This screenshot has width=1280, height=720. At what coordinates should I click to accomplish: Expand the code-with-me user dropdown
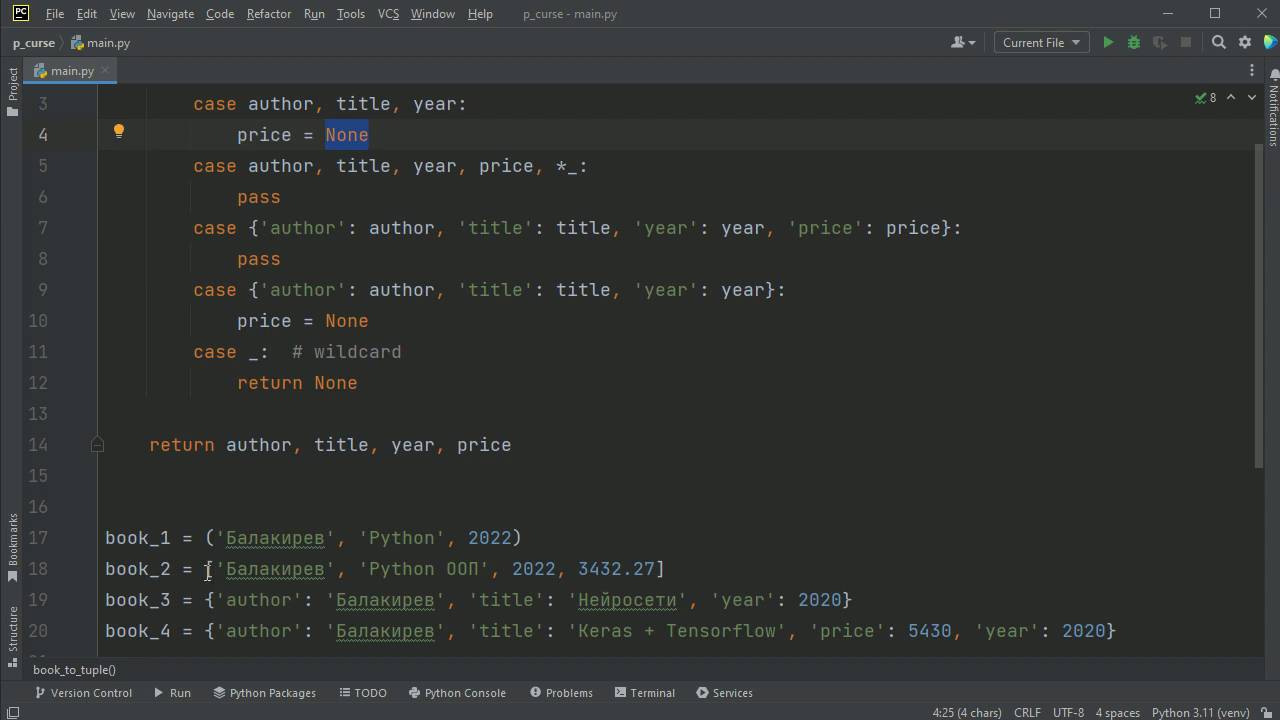click(963, 42)
